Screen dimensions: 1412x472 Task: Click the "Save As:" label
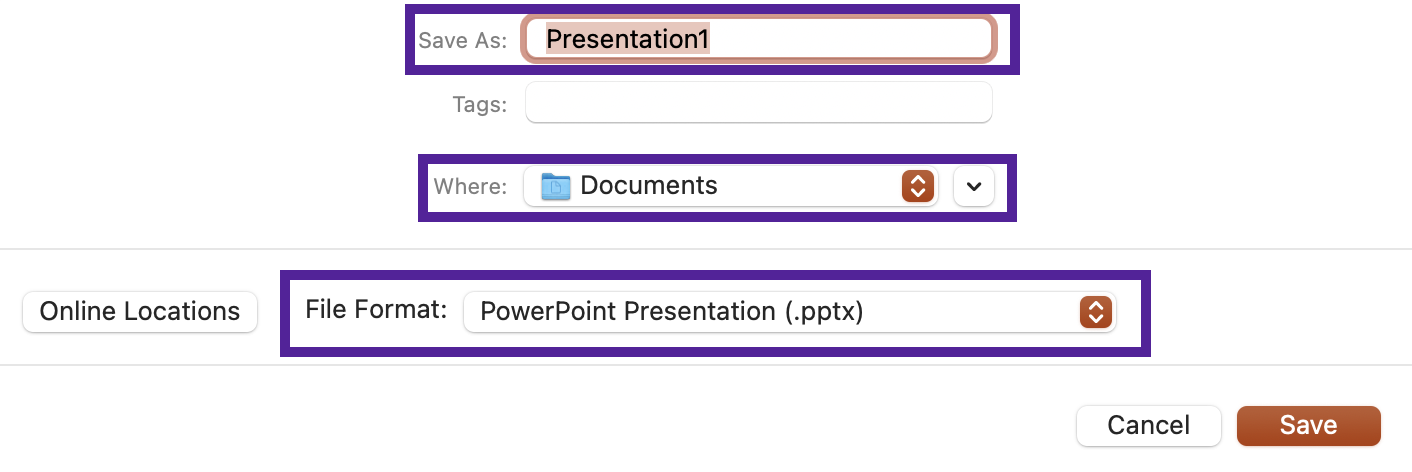463,41
